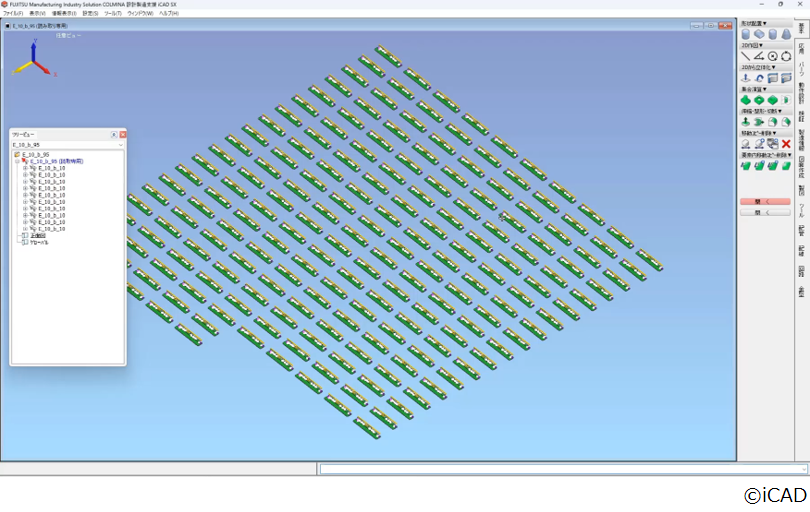Click the green solid with hole icon
810x512 pixels.
759,100
